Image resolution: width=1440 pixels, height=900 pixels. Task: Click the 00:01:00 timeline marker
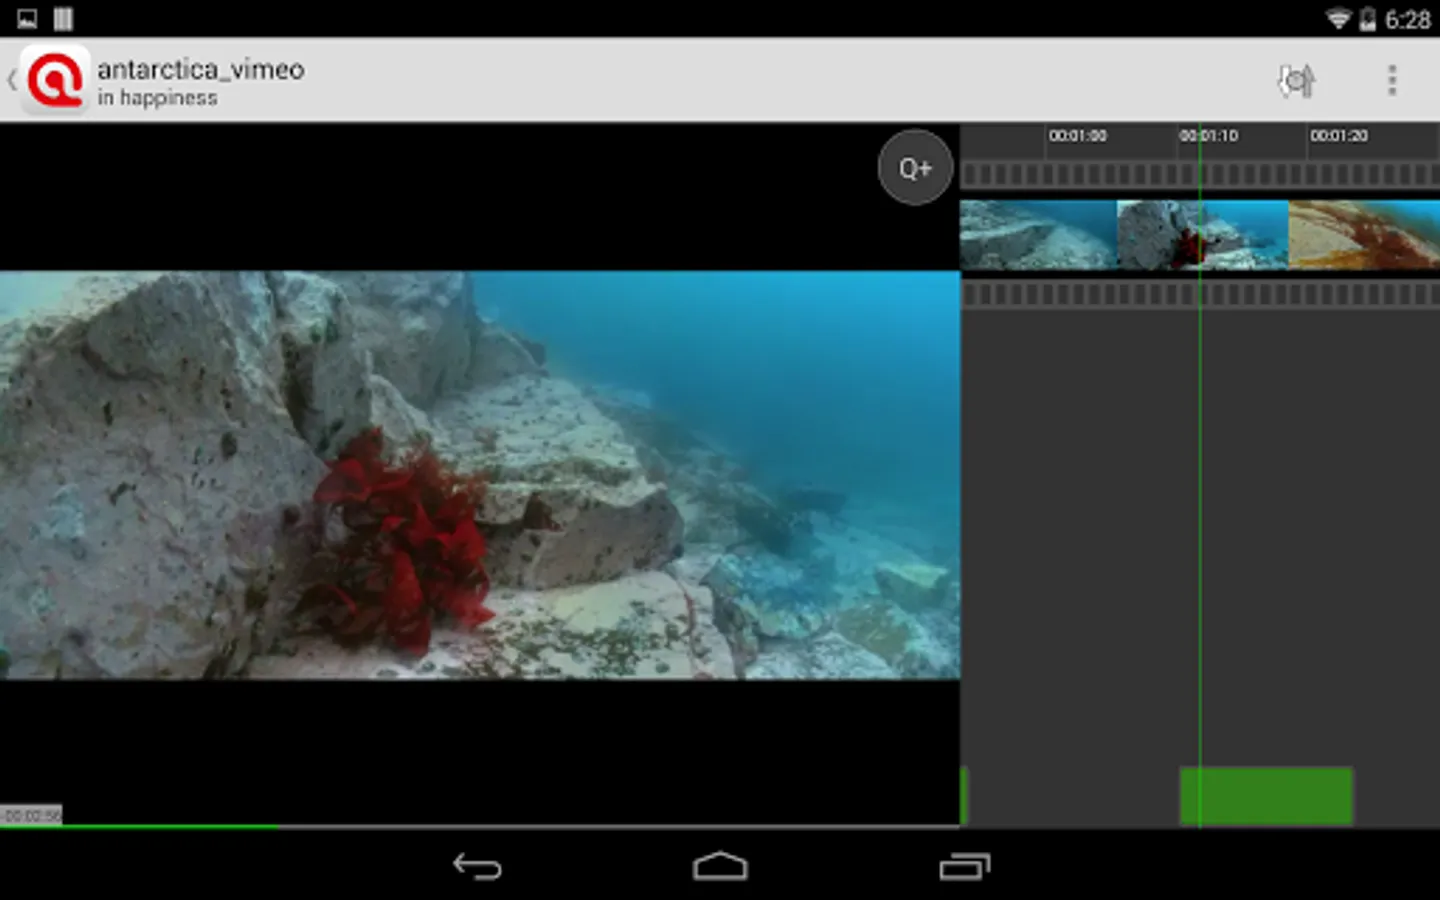pos(1078,136)
